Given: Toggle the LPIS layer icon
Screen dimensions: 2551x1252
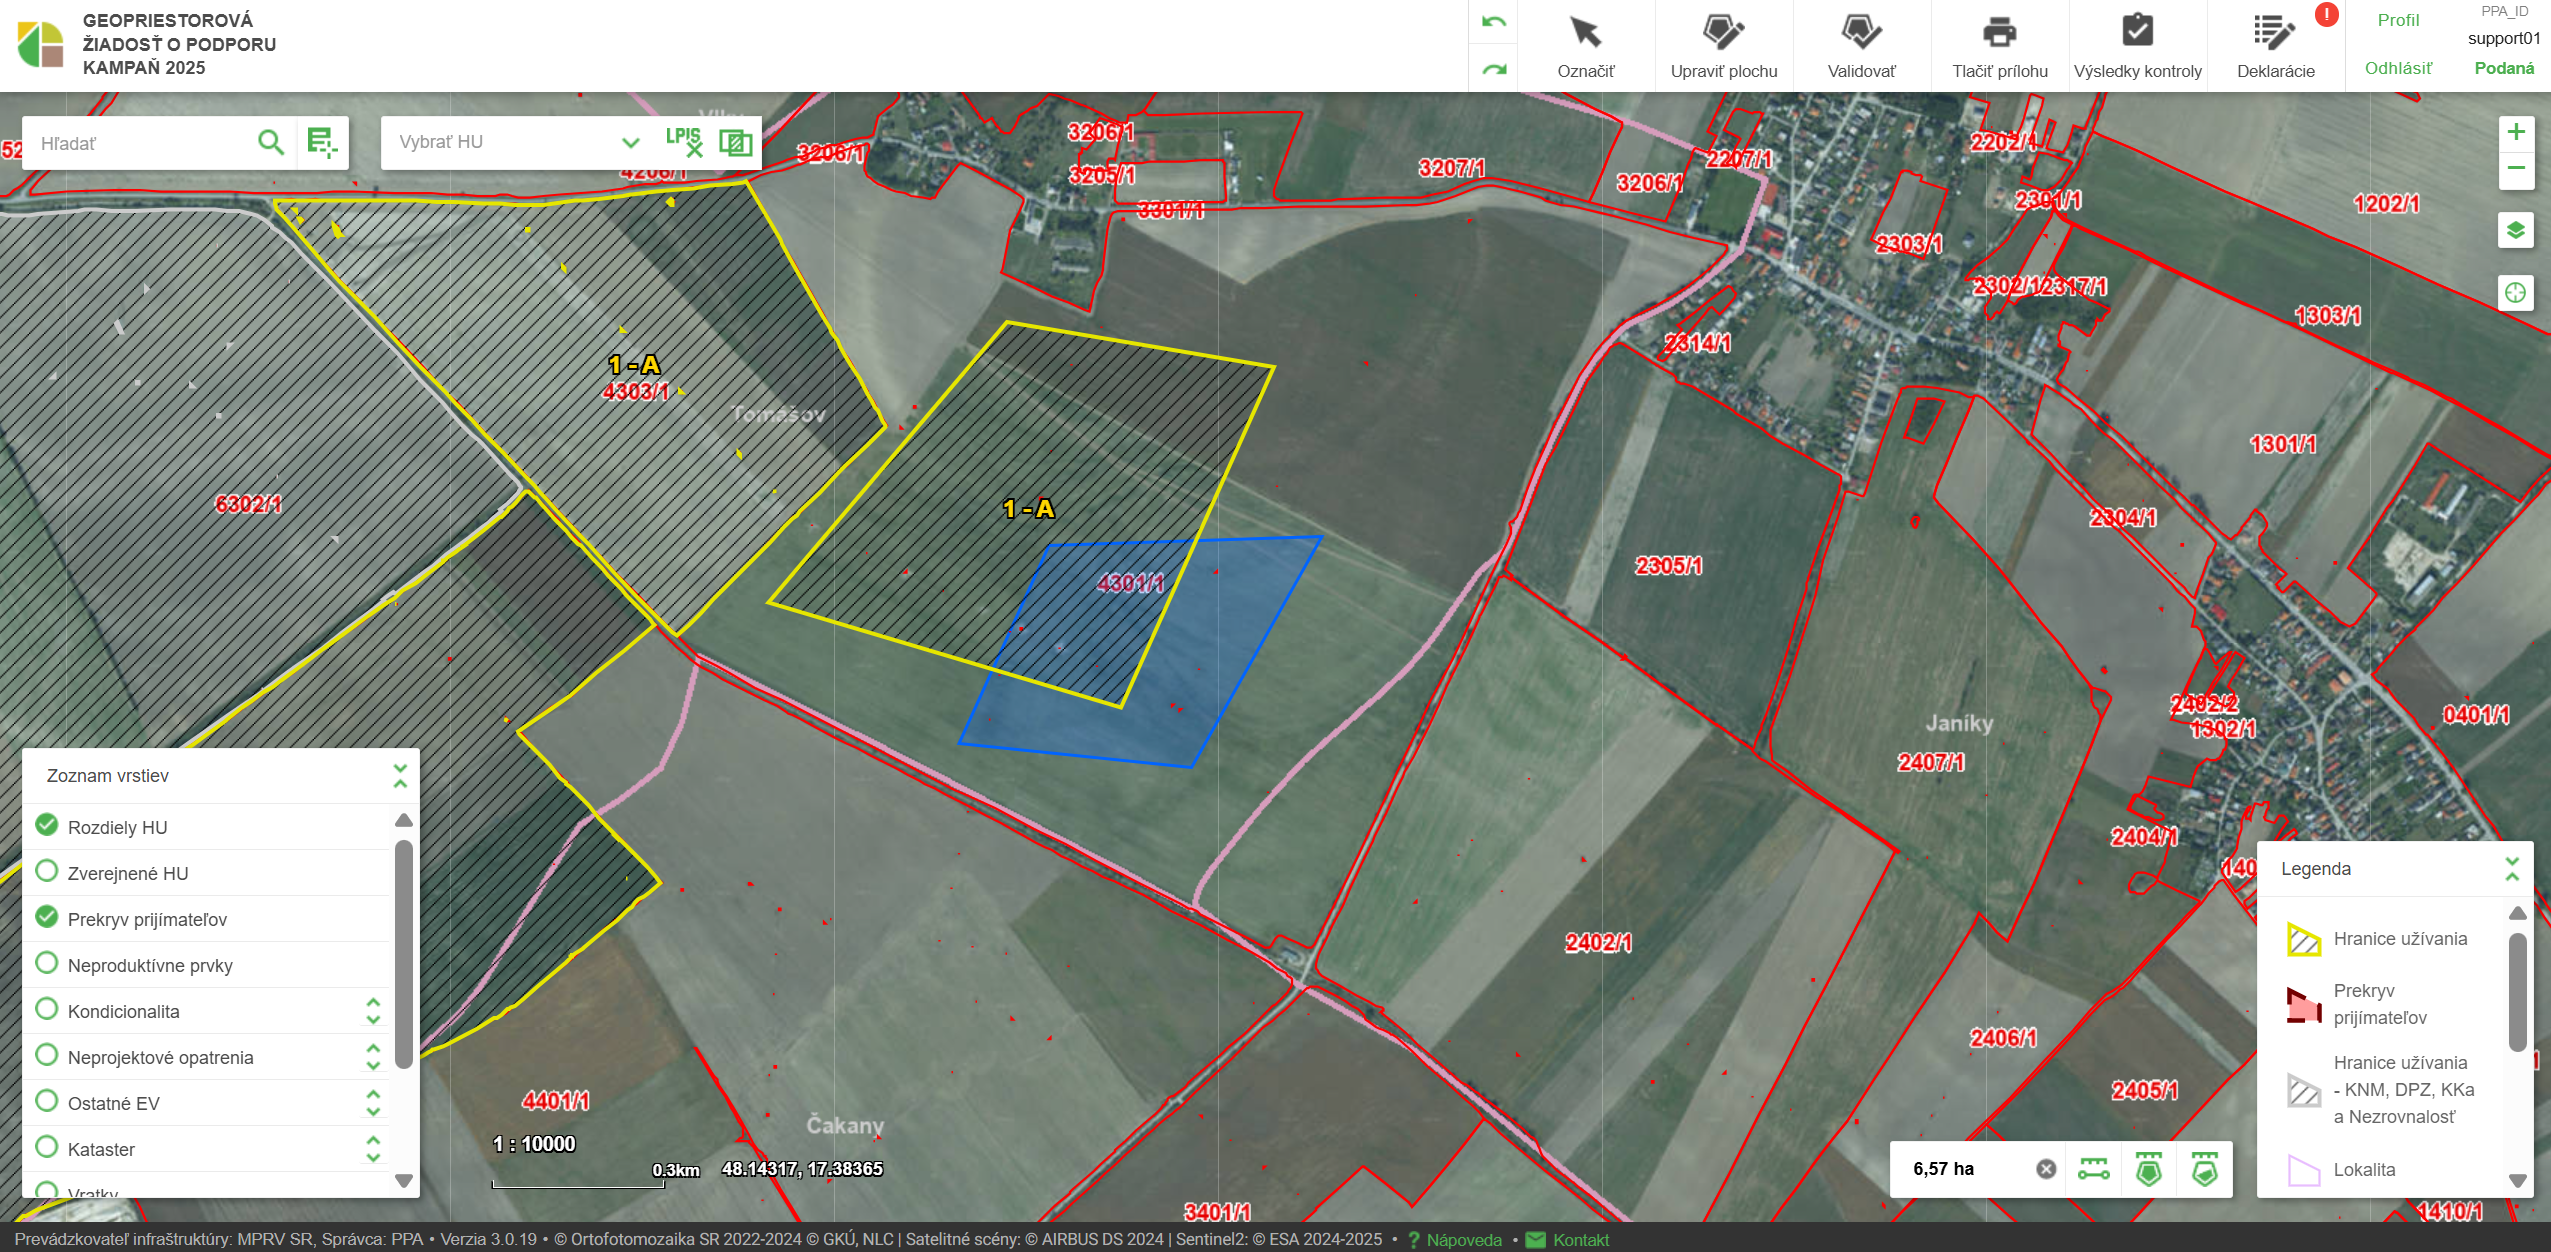Looking at the screenshot, I should 684,142.
